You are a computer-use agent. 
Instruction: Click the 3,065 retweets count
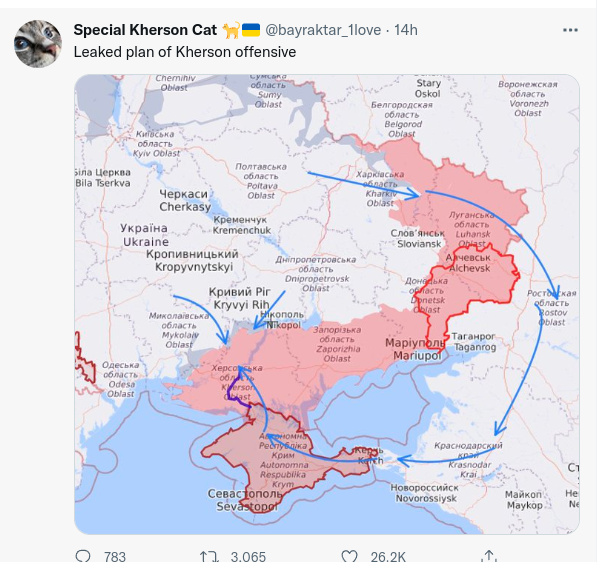point(248,557)
